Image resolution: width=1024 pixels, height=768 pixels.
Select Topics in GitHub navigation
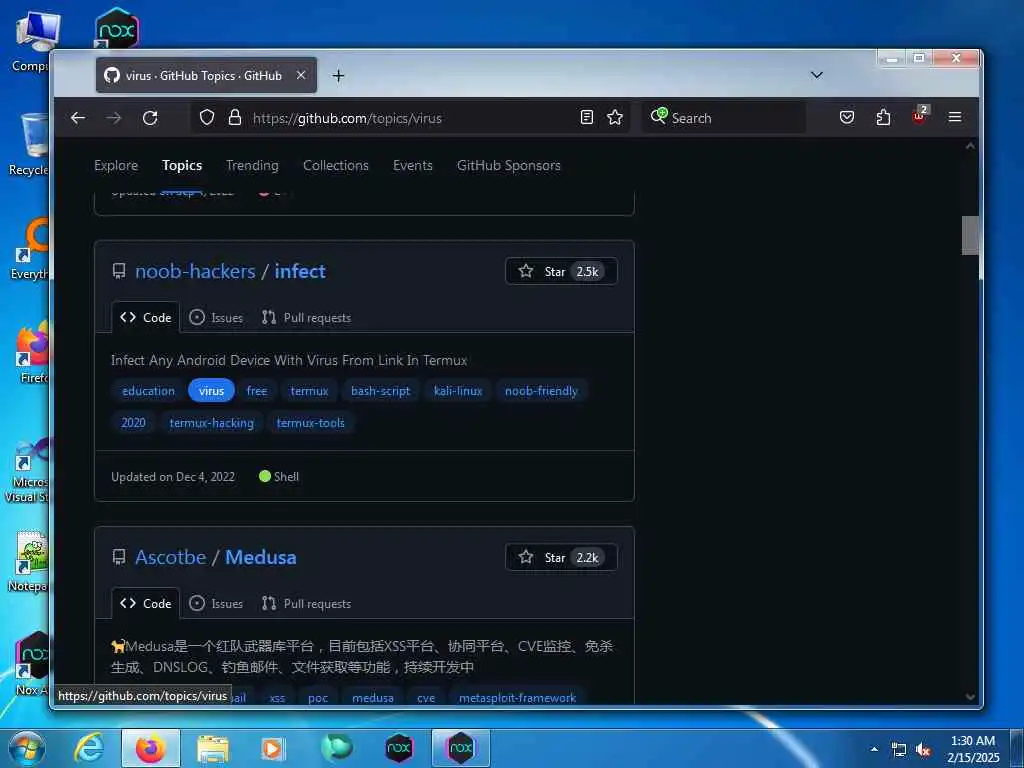pyautogui.click(x=182, y=166)
